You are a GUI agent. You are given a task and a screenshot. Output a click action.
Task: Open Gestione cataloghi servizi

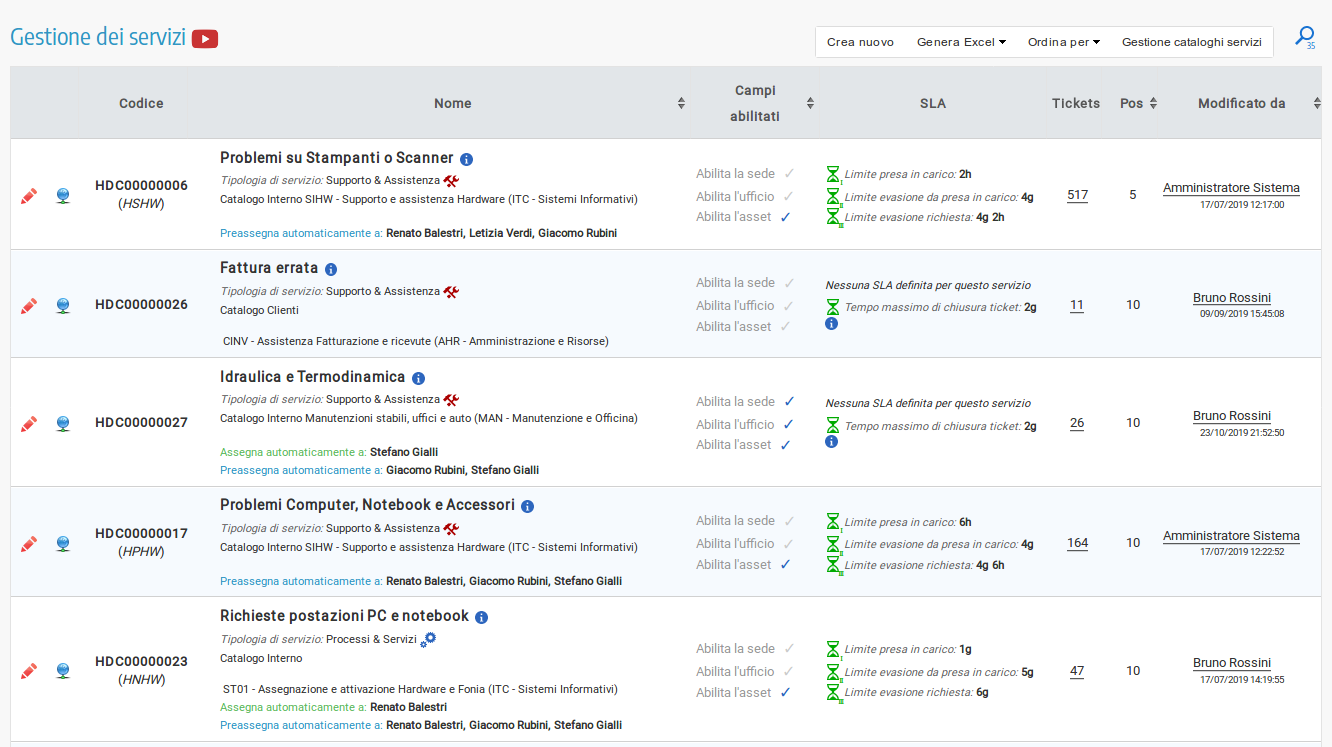(x=1191, y=42)
